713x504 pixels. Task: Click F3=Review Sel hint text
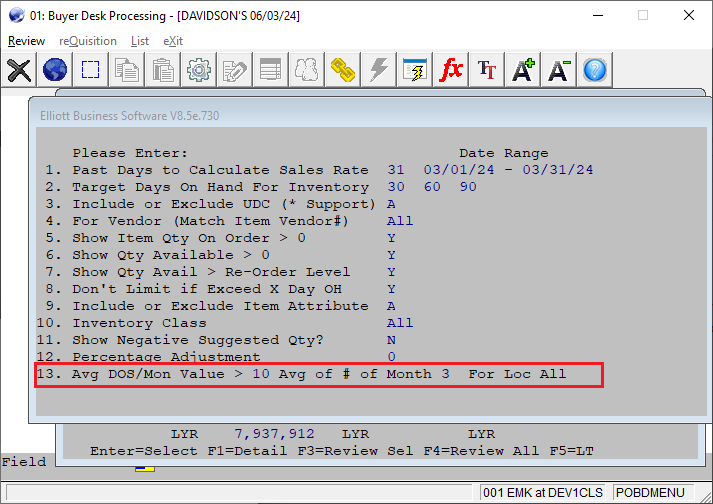point(356,451)
